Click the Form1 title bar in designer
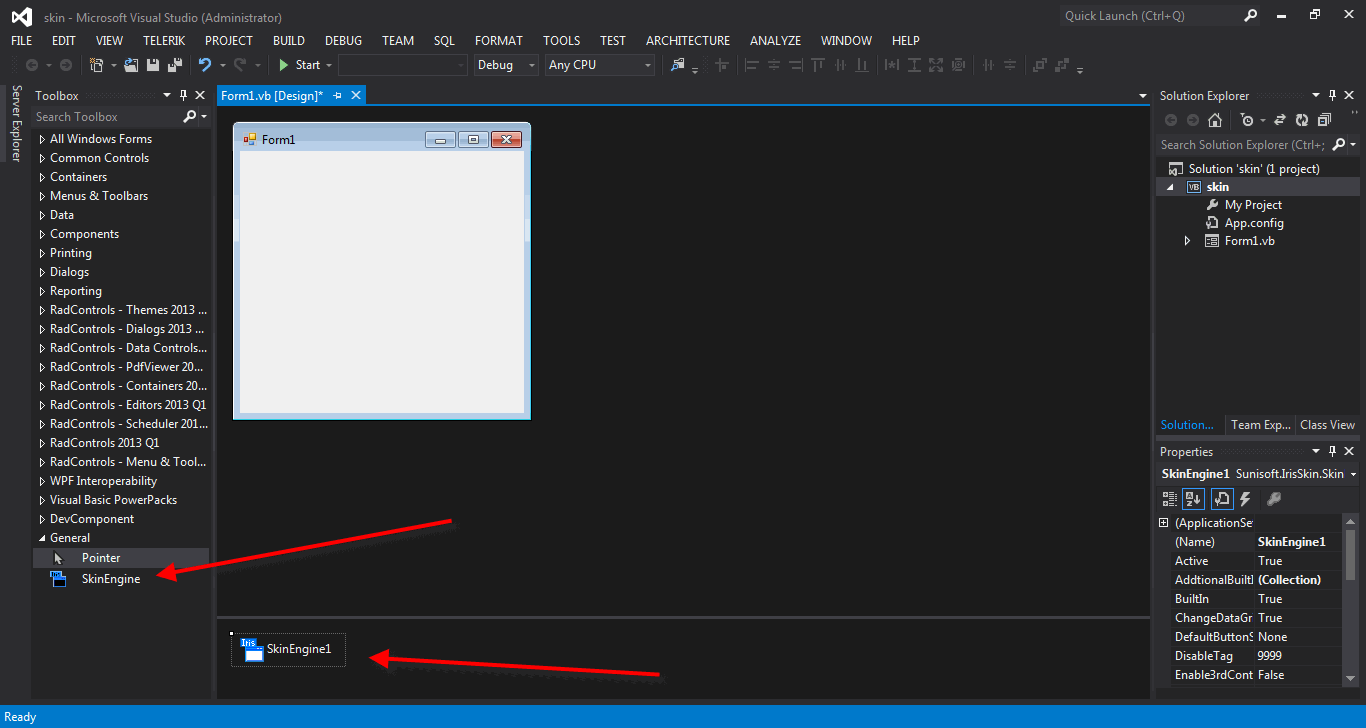1366x728 pixels. tap(382, 139)
